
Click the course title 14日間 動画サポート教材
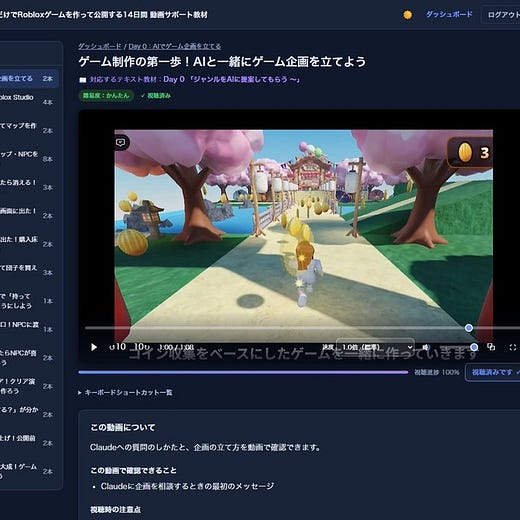coord(166,15)
